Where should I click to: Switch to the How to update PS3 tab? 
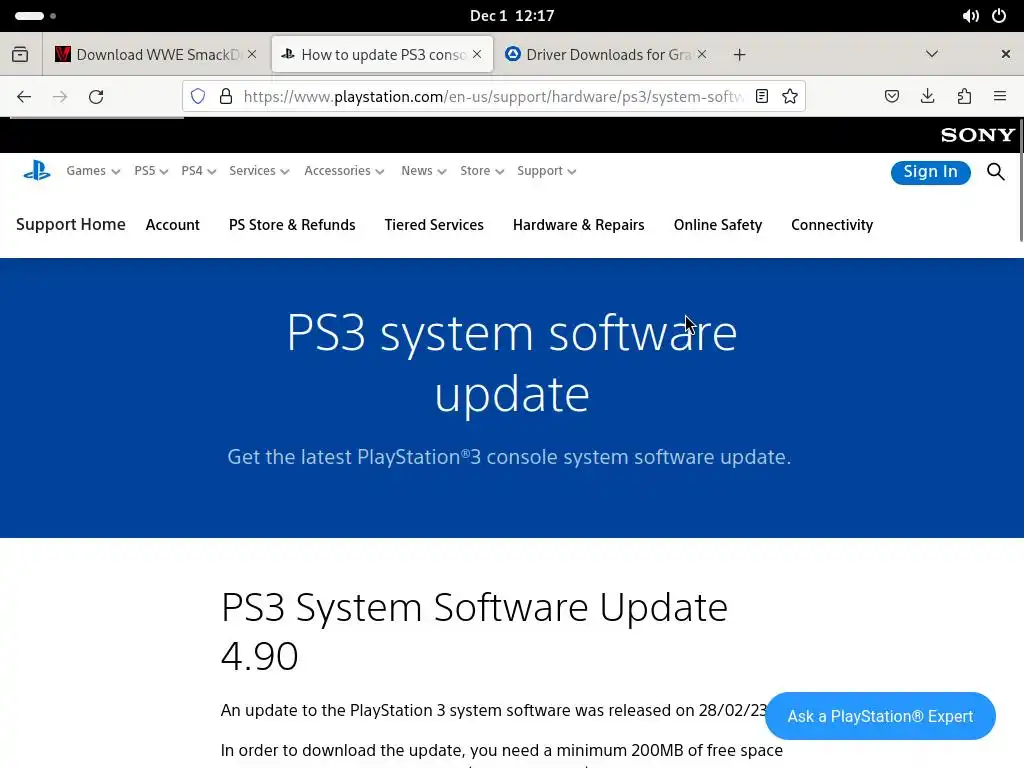tap(382, 54)
